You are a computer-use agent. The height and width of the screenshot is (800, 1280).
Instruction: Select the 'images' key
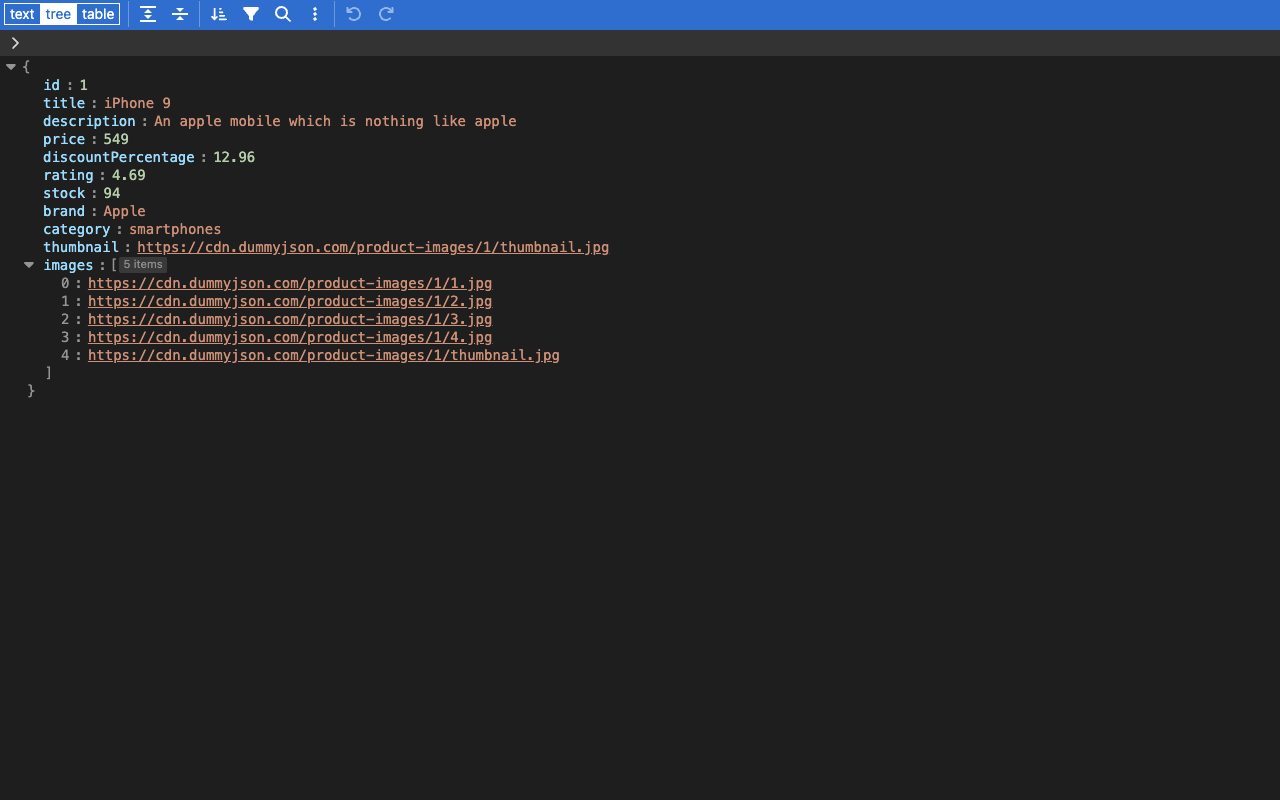coord(68,265)
